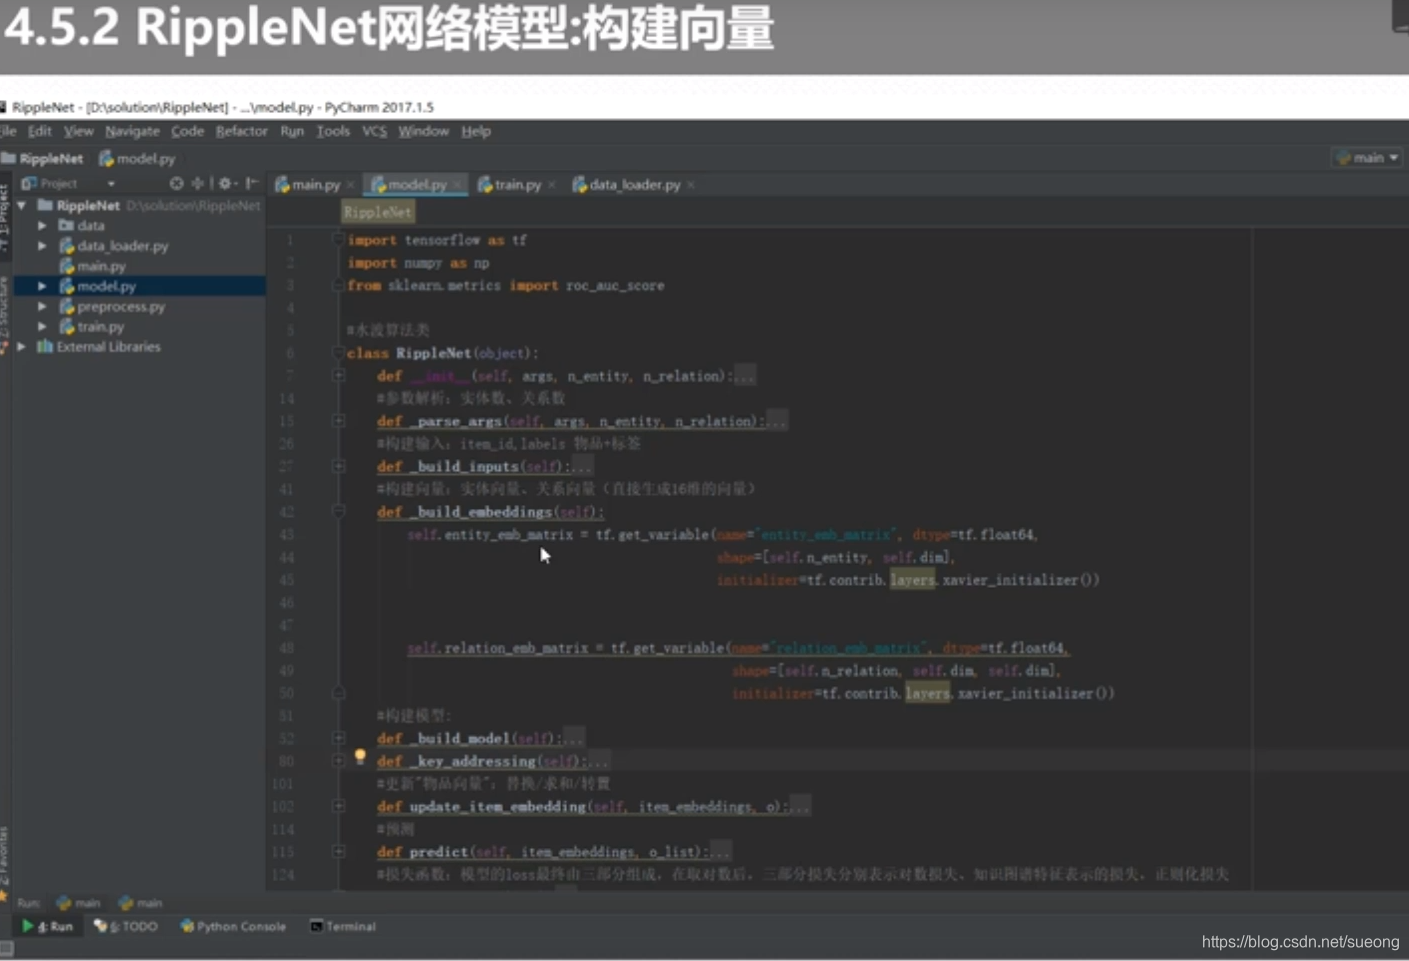Open the Tools menu
Image resolution: width=1409 pixels, height=961 pixels.
click(333, 131)
